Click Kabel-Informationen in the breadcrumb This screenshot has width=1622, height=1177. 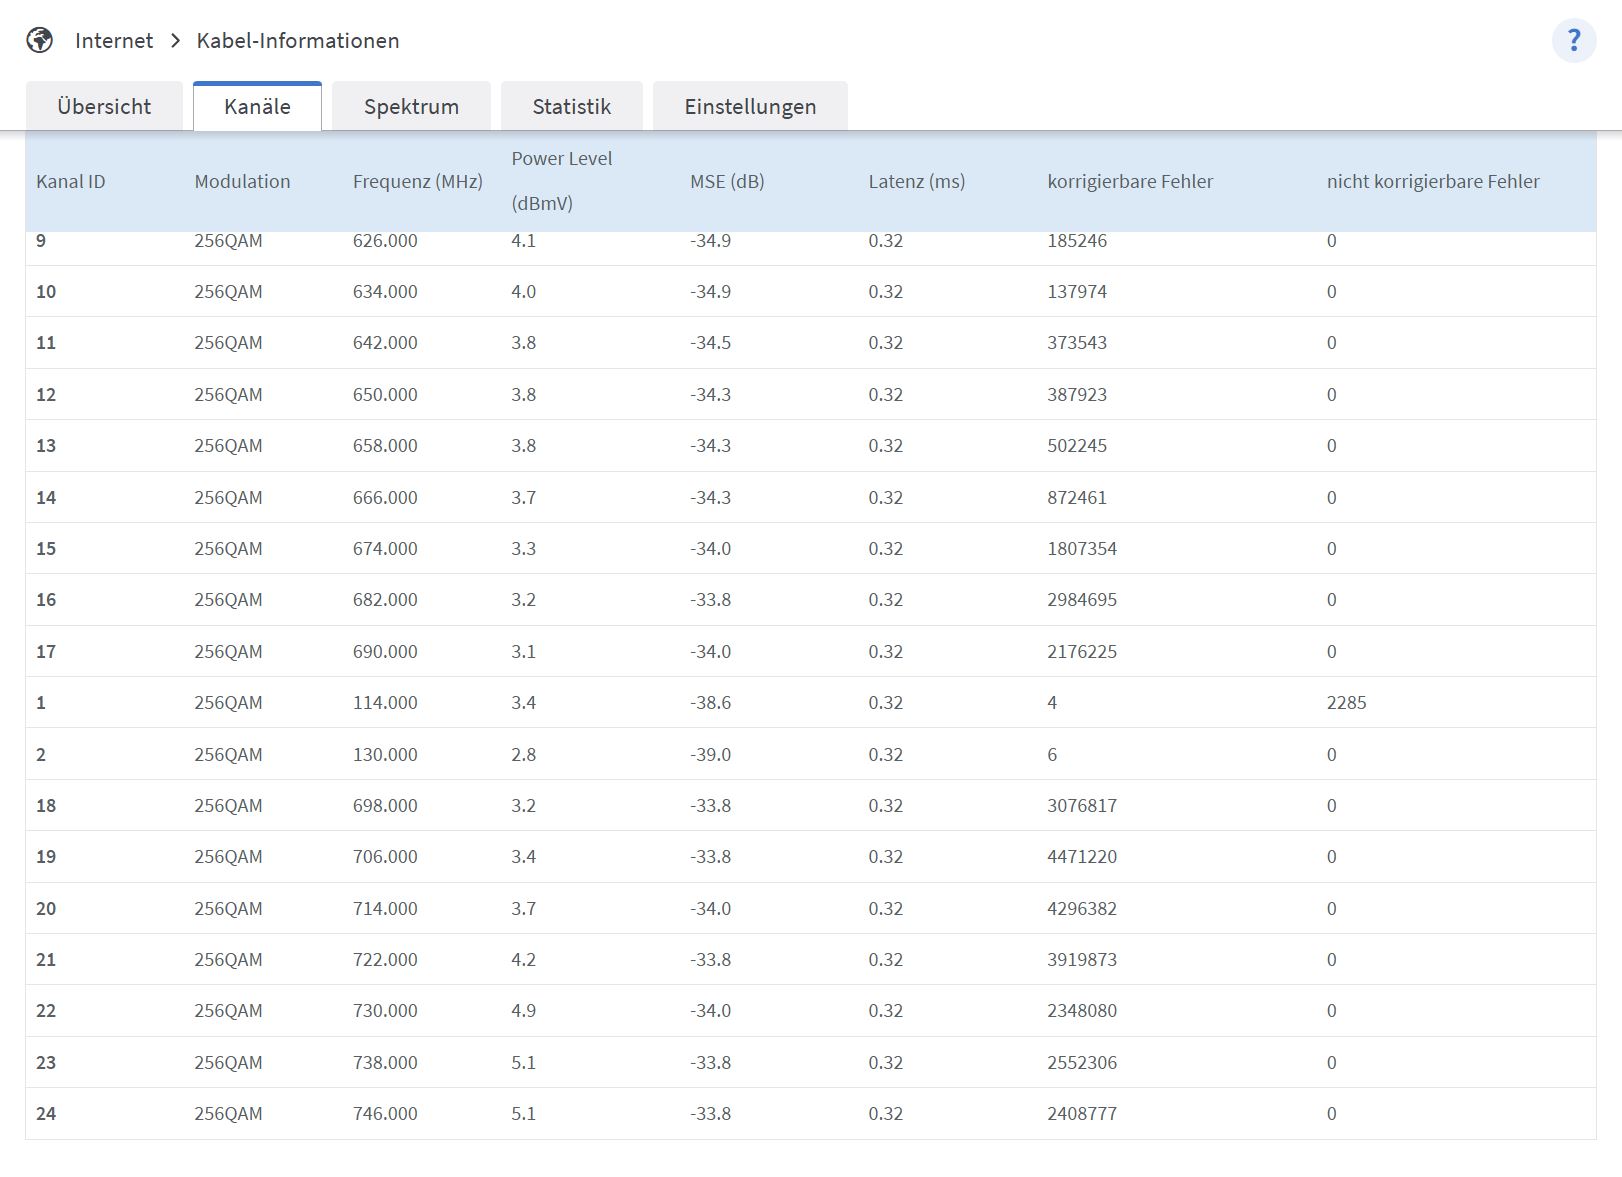tap(298, 41)
